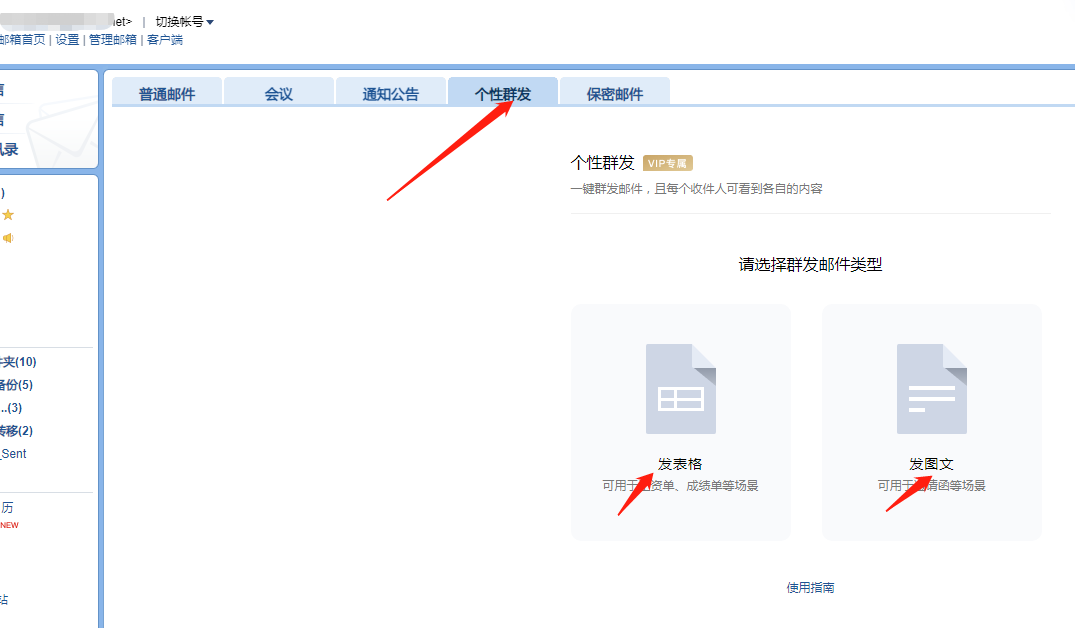Viewport: 1075px width, 628px height.
Task: Choose the 发图文 label
Action: coord(931,464)
